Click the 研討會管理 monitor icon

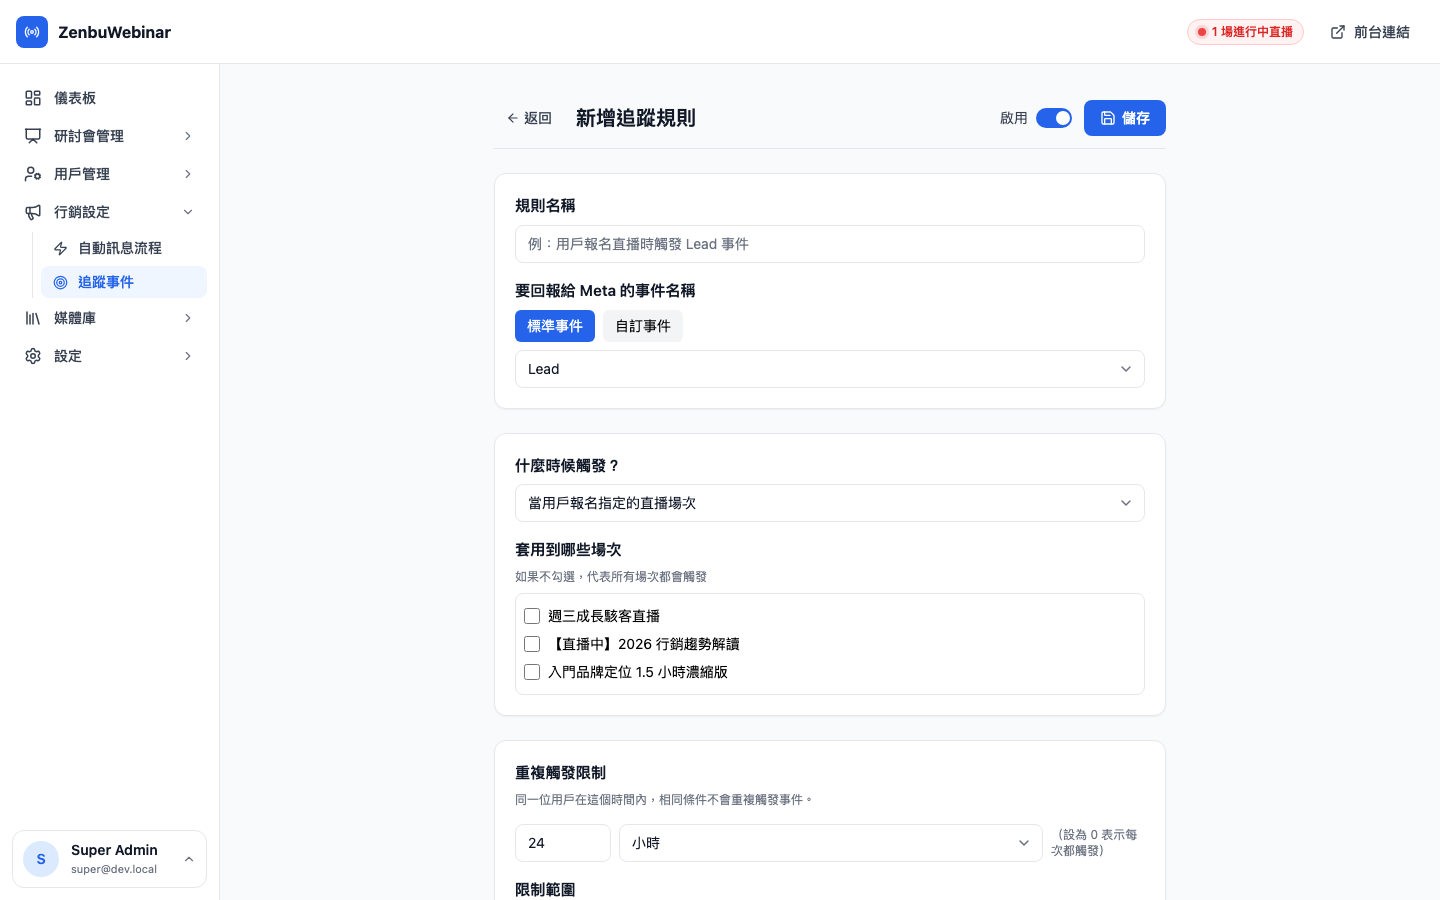pos(33,136)
